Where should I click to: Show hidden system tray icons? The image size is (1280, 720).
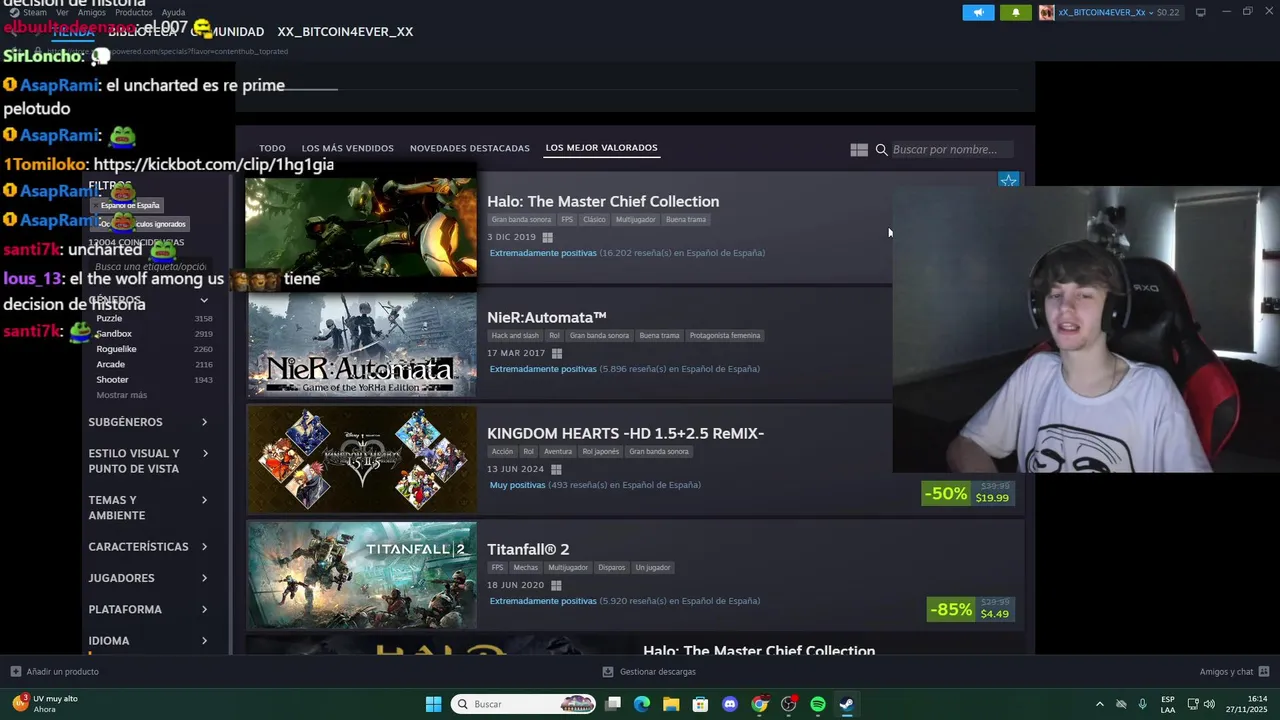[x=1100, y=704]
